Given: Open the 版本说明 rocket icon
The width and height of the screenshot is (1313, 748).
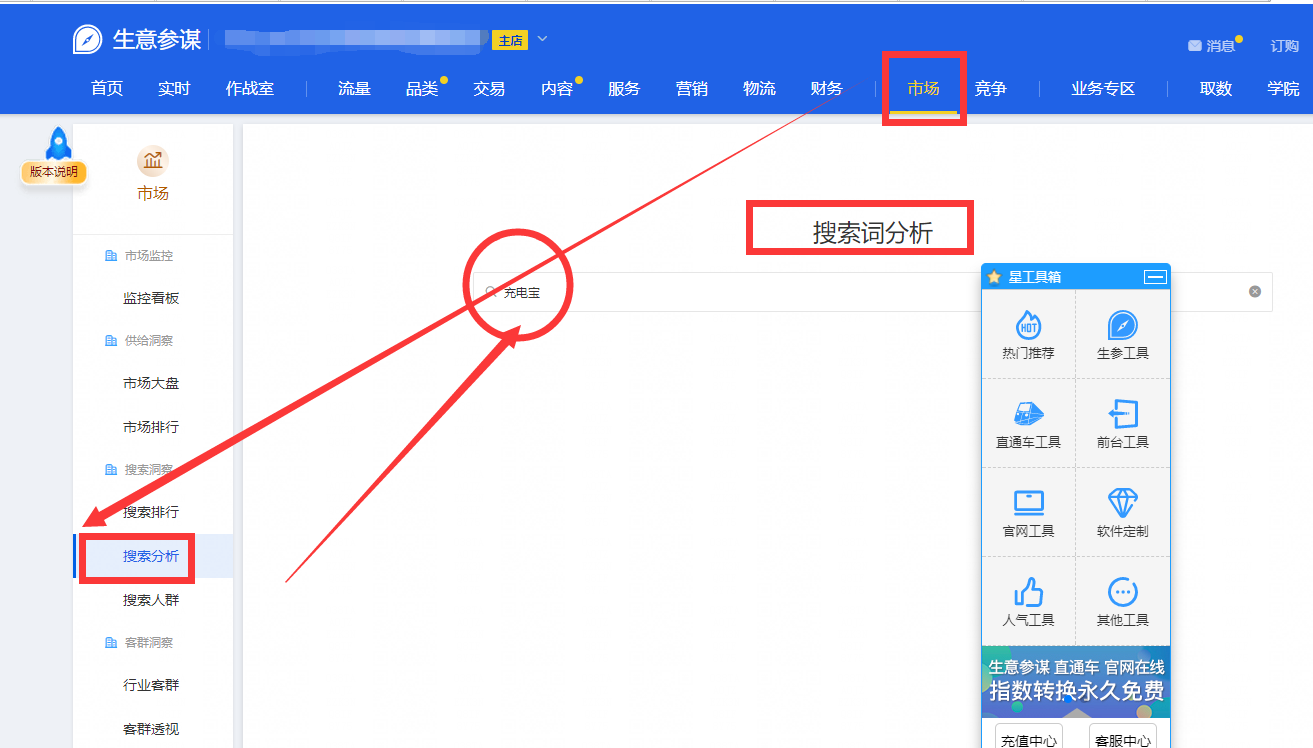Looking at the screenshot, I should pos(59,145).
